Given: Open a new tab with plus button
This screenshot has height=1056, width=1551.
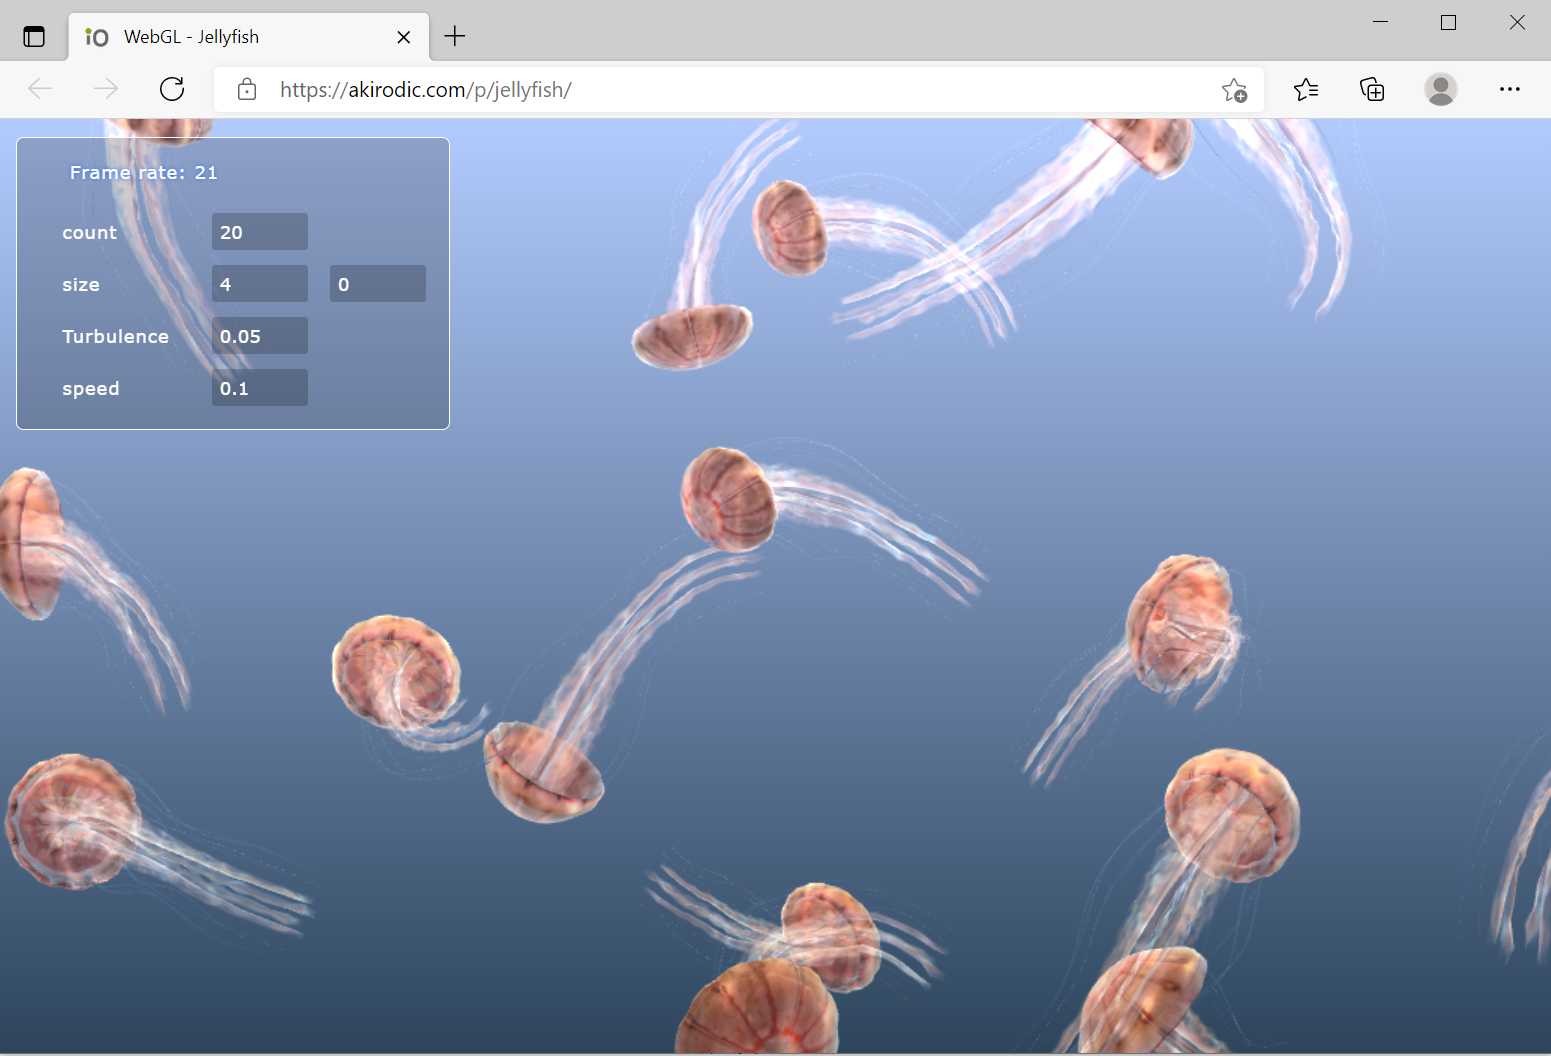Looking at the screenshot, I should [x=455, y=37].
